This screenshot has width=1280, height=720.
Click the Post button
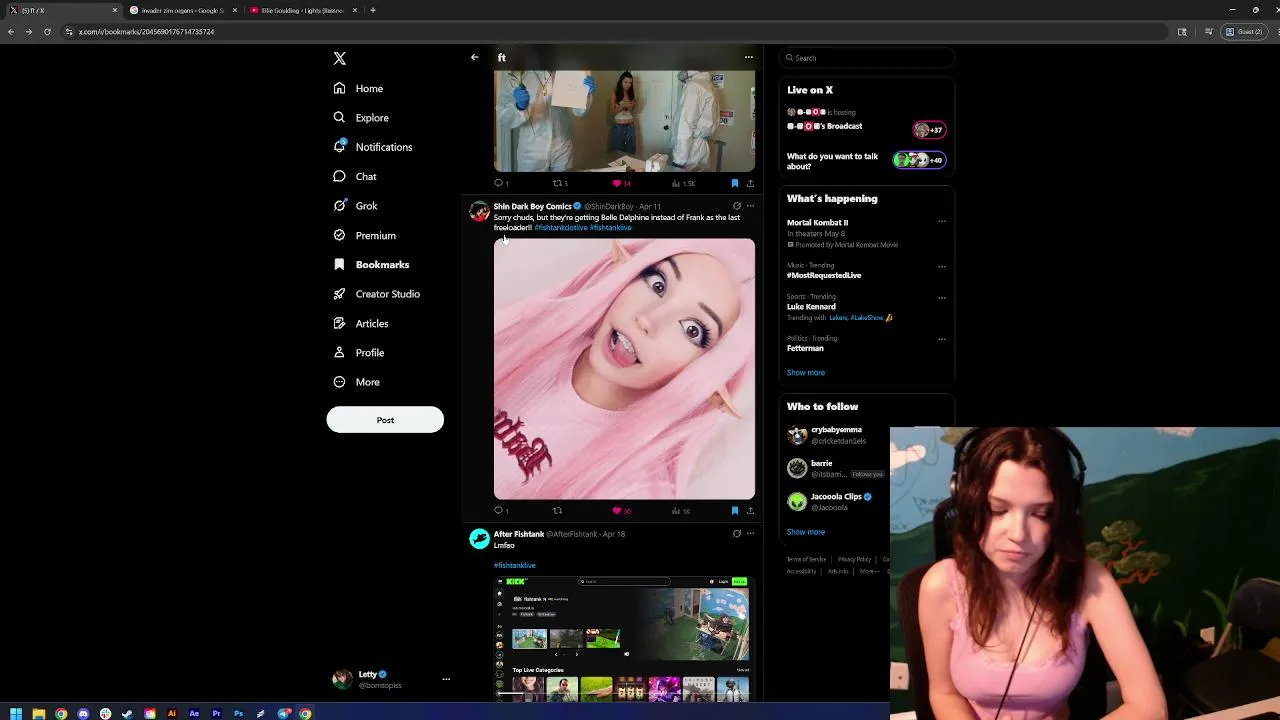[x=385, y=420]
